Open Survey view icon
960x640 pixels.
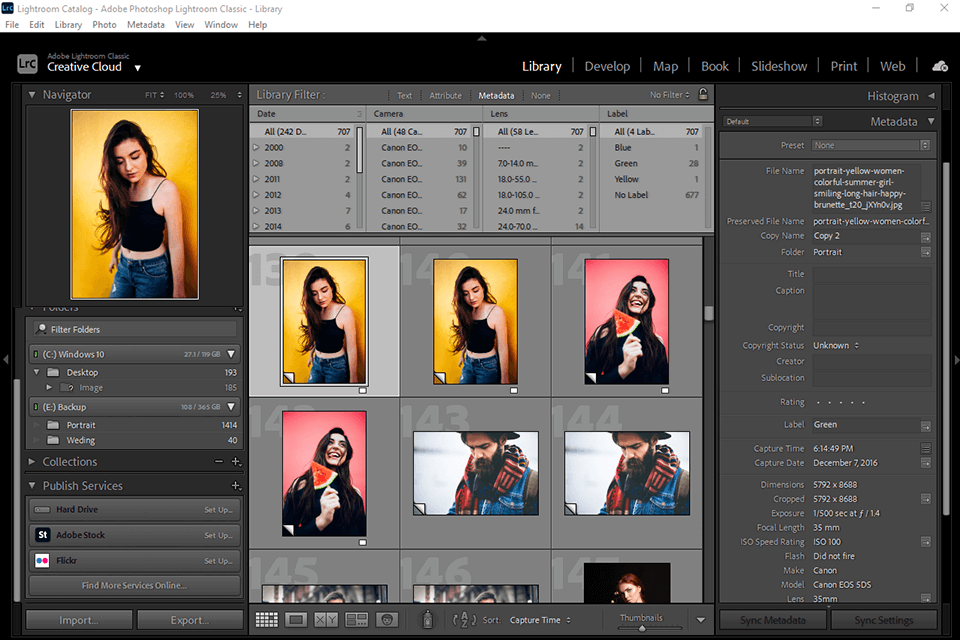(356, 620)
